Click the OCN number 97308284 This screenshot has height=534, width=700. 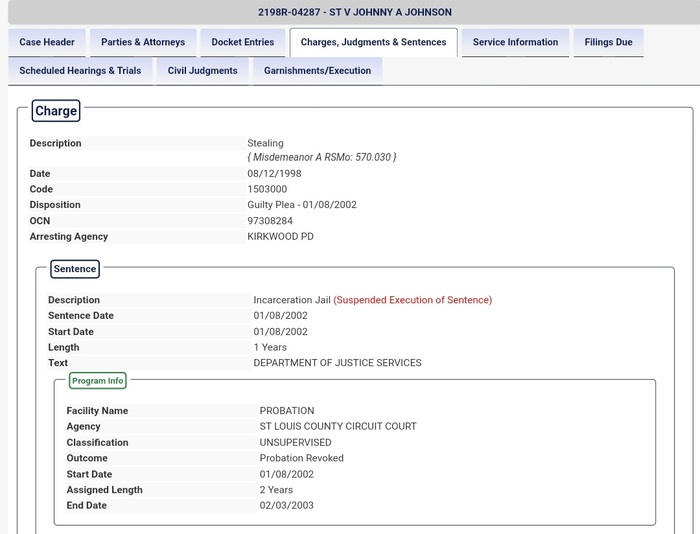coord(270,221)
